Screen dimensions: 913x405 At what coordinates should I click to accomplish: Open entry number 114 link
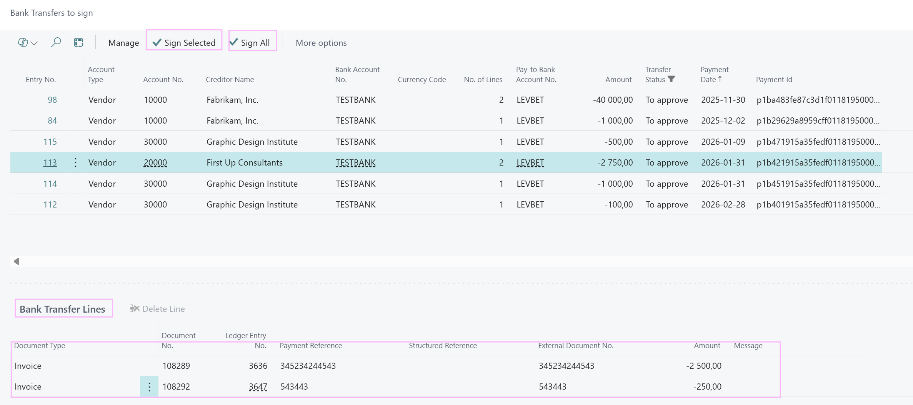pos(50,184)
